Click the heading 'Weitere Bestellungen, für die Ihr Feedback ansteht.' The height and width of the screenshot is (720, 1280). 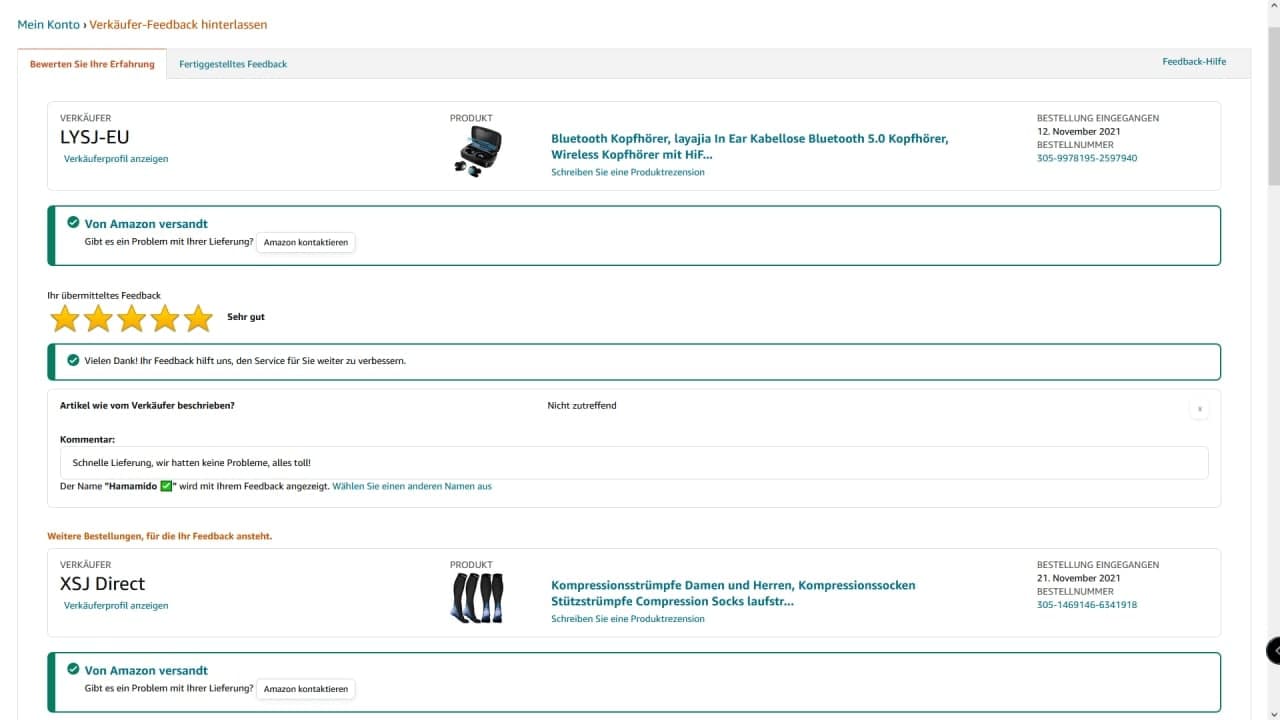[160, 537]
